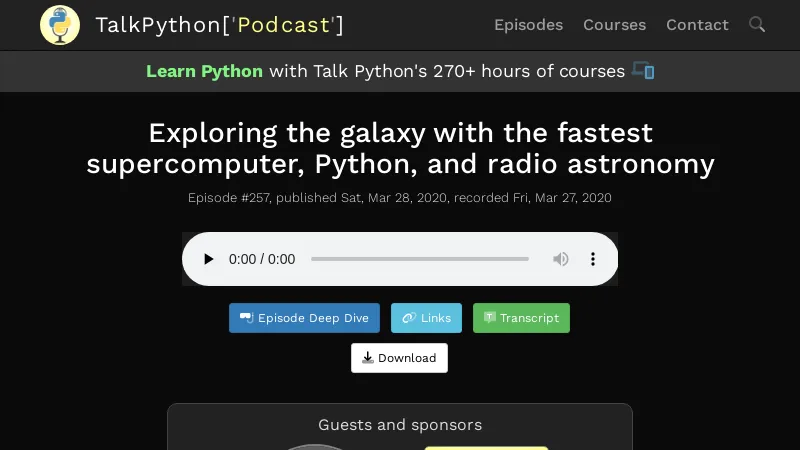Open the search magnifier icon
Image resolution: width=800 pixels, height=450 pixels.
757,24
